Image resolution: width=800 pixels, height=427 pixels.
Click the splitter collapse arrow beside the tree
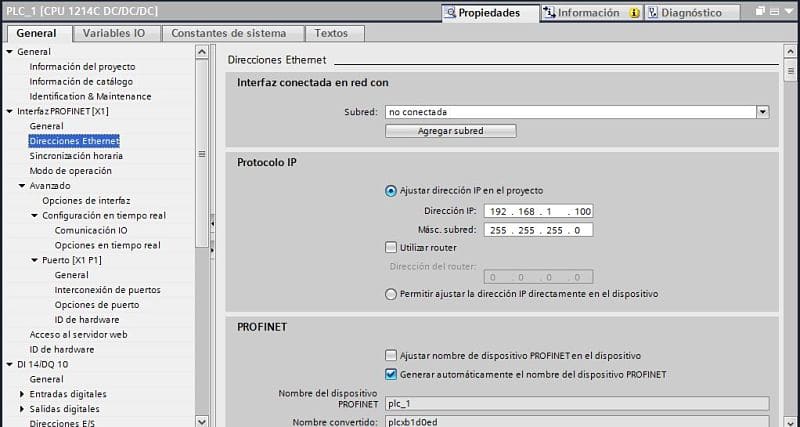point(212,222)
